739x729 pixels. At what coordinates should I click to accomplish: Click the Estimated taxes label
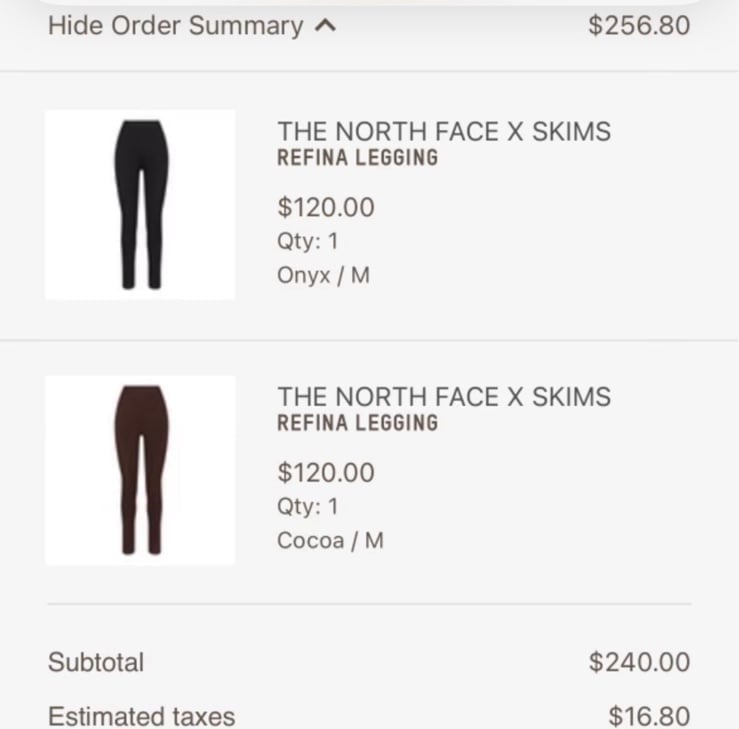pyautogui.click(x=141, y=716)
